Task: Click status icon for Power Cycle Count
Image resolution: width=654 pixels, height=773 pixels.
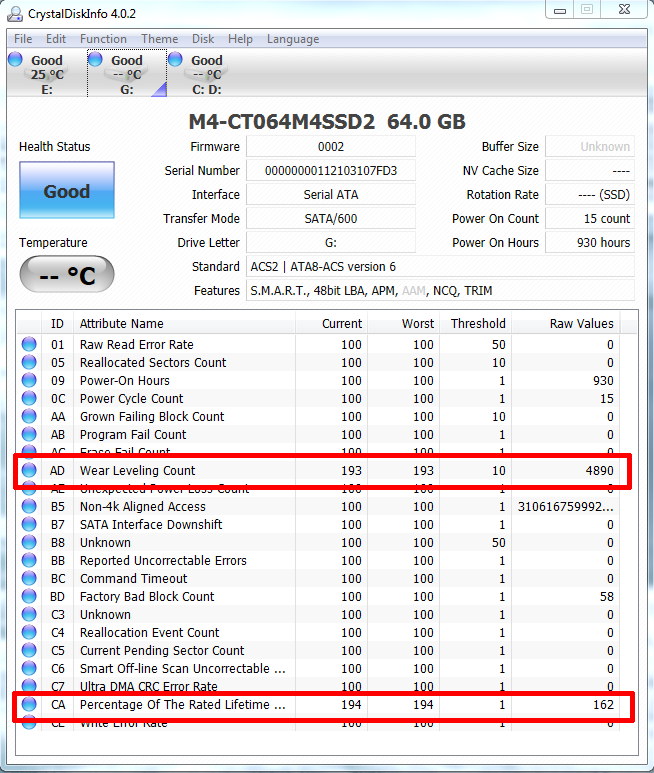Action: click(29, 398)
